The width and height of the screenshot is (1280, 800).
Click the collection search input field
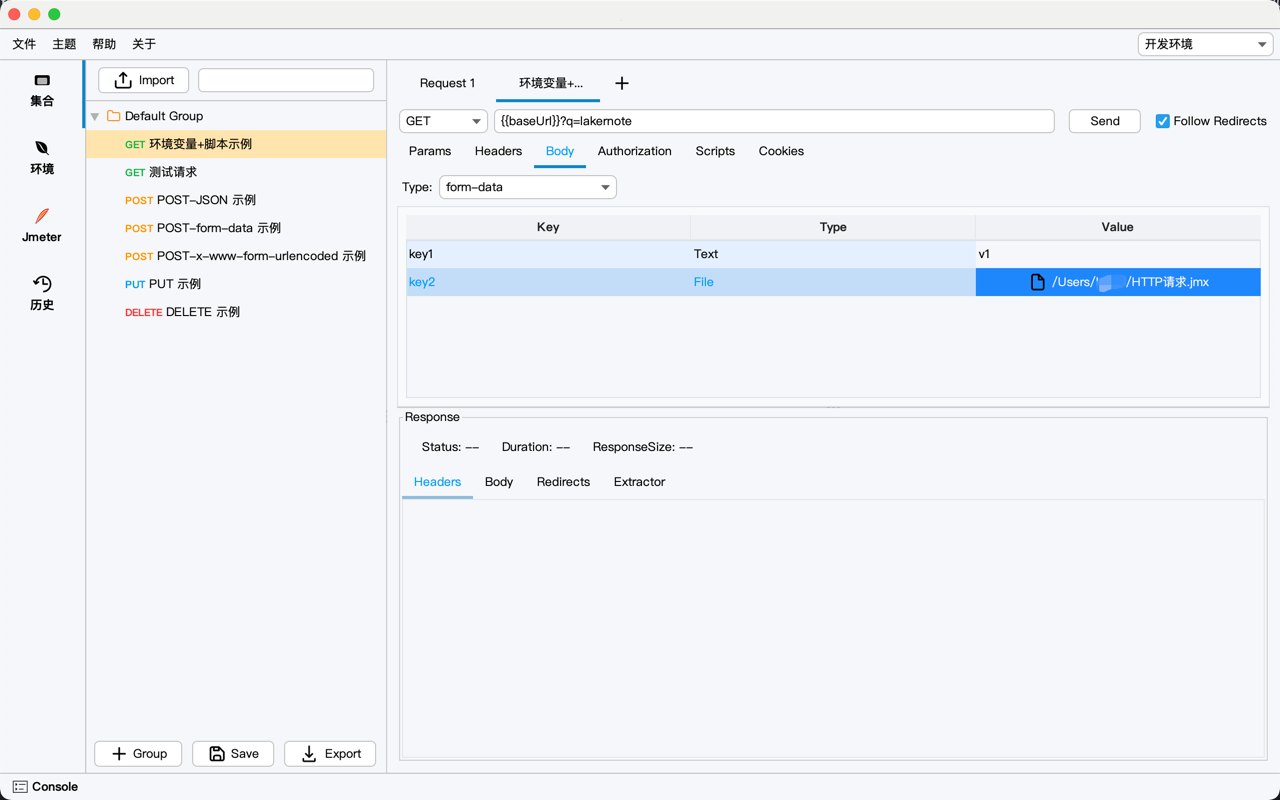click(286, 80)
